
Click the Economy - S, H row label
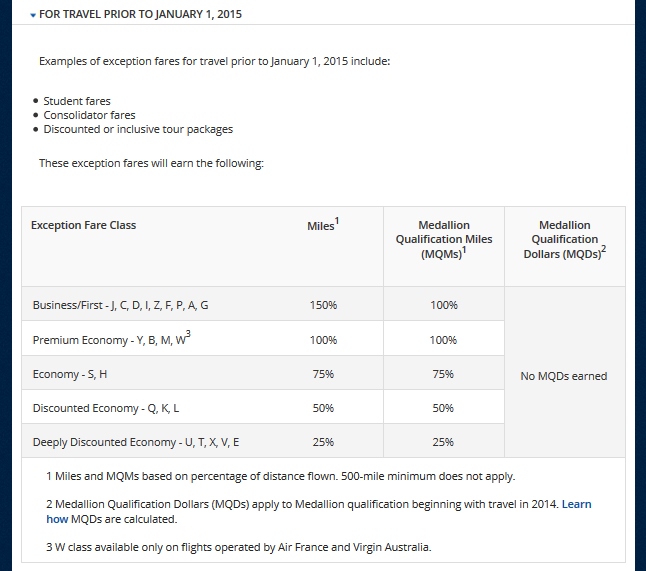coord(70,374)
